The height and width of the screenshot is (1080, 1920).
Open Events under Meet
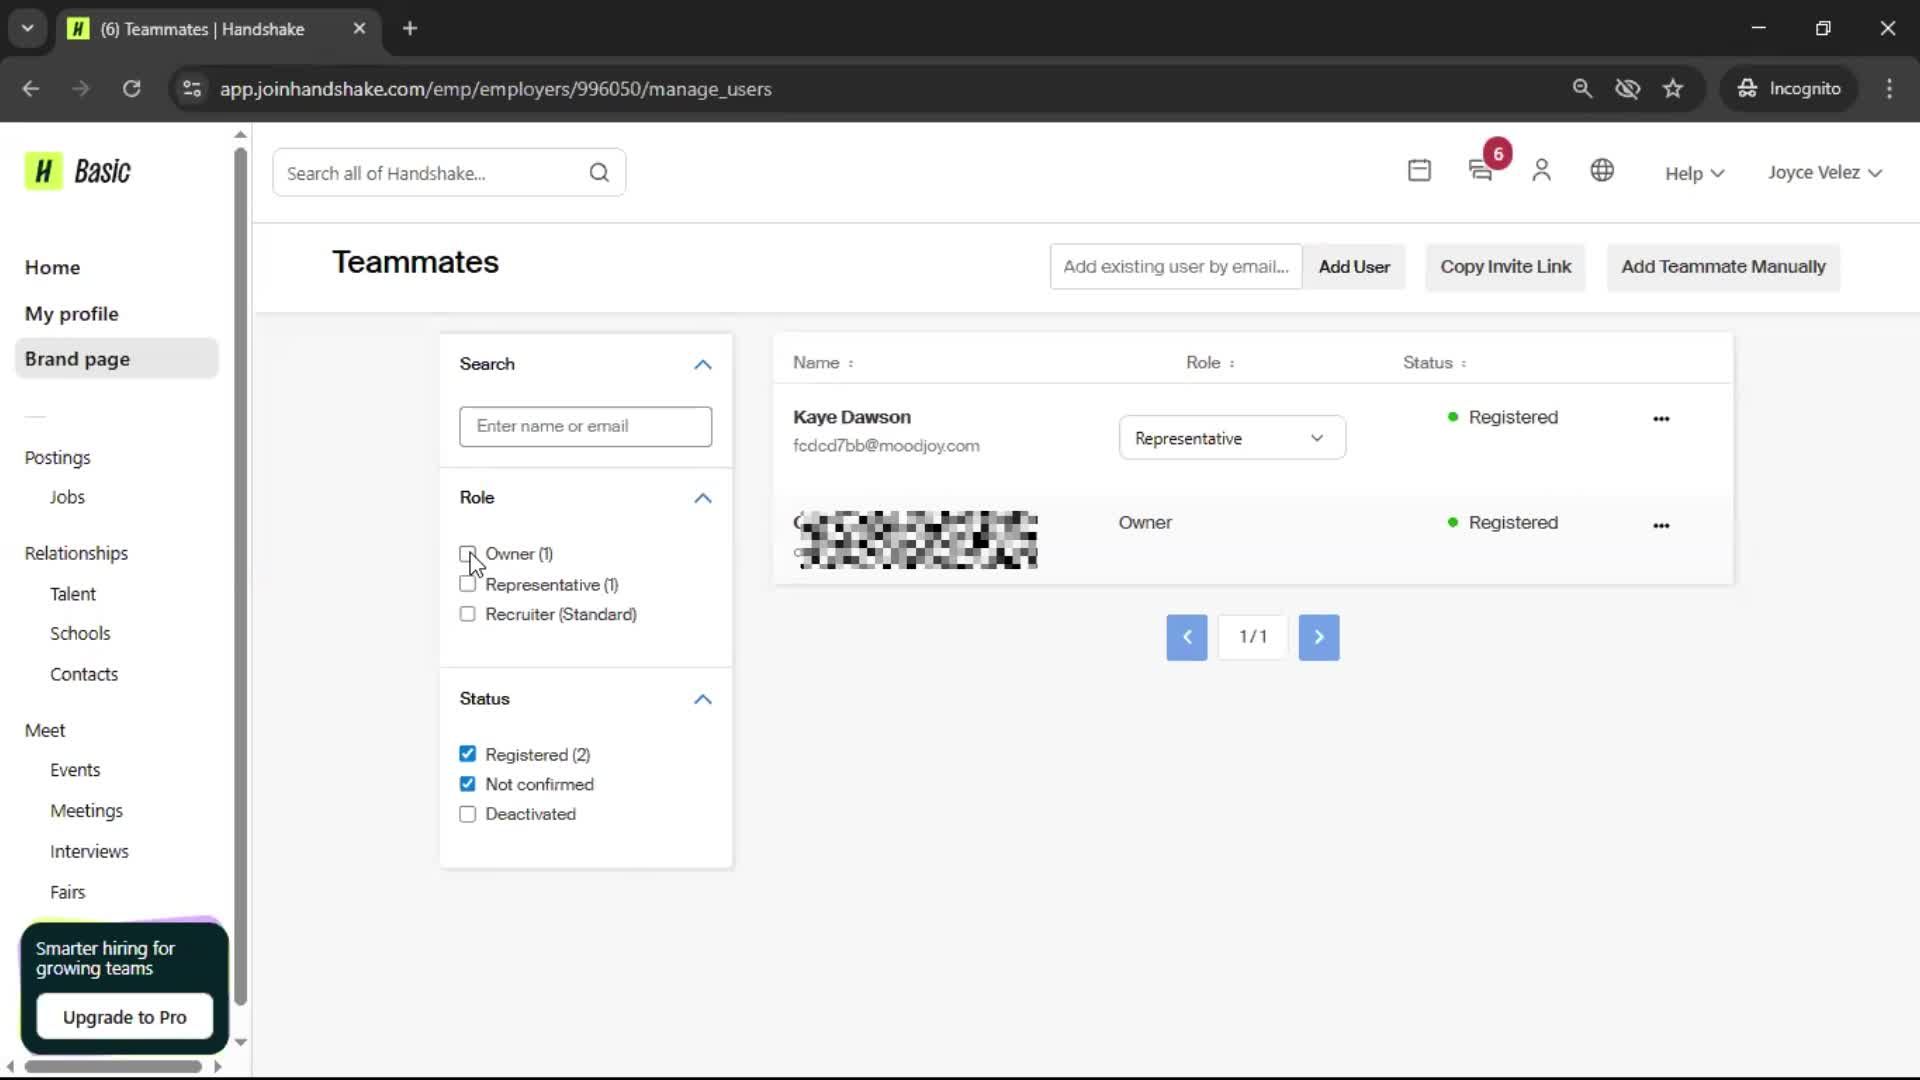[75, 770]
